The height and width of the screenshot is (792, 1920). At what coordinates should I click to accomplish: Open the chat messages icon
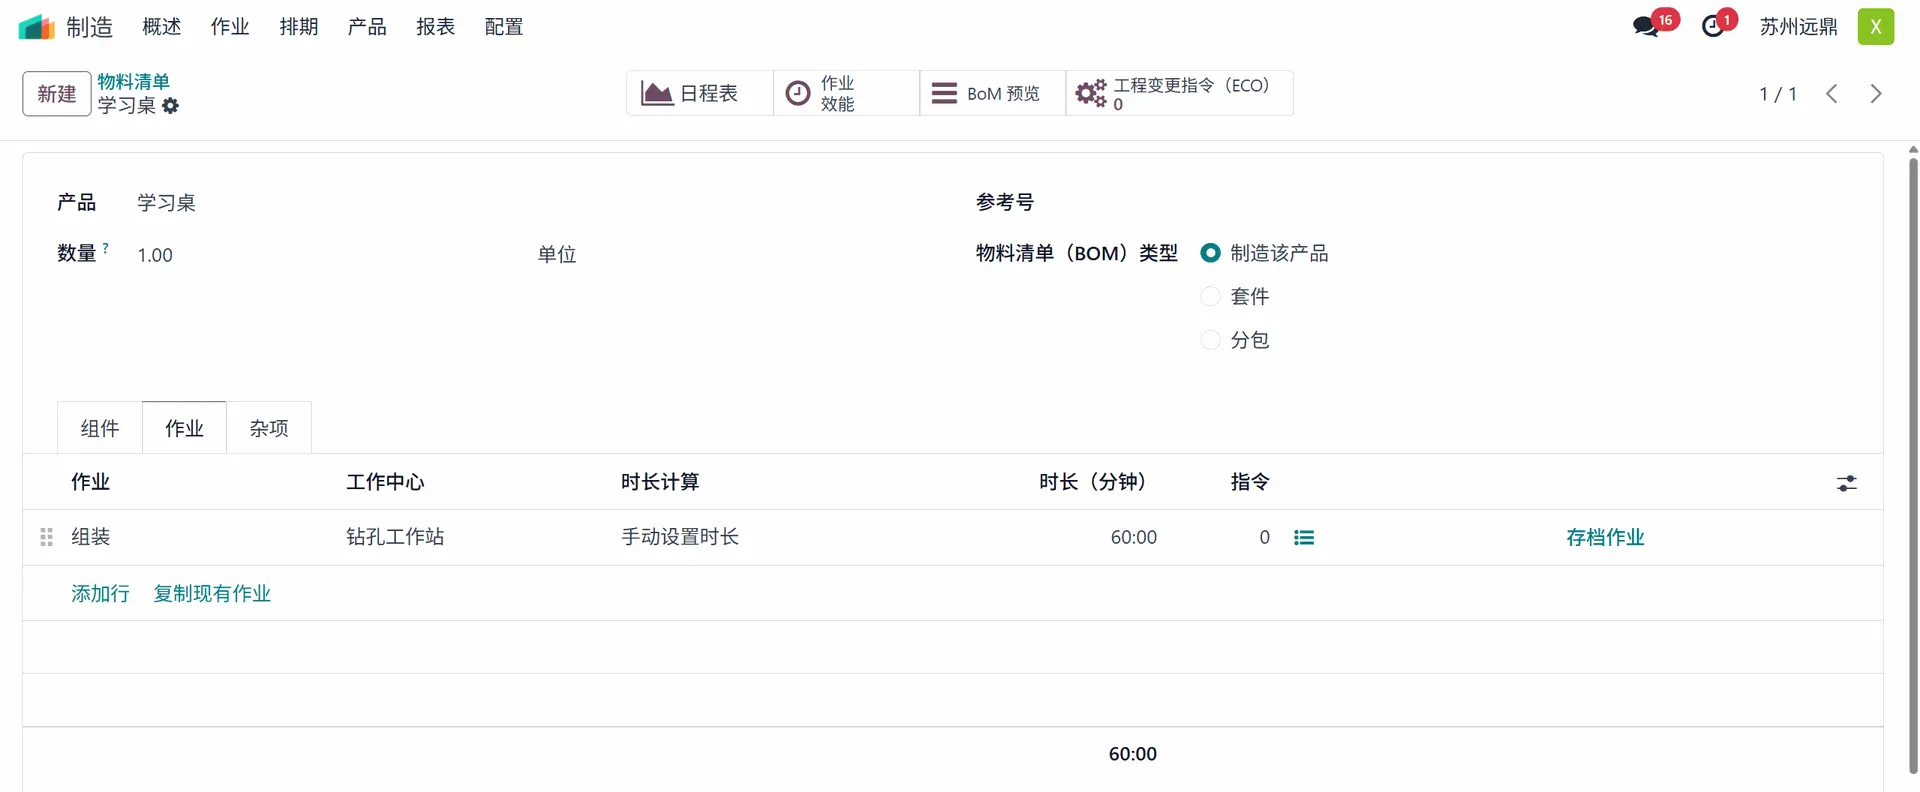[x=1645, y=27]
